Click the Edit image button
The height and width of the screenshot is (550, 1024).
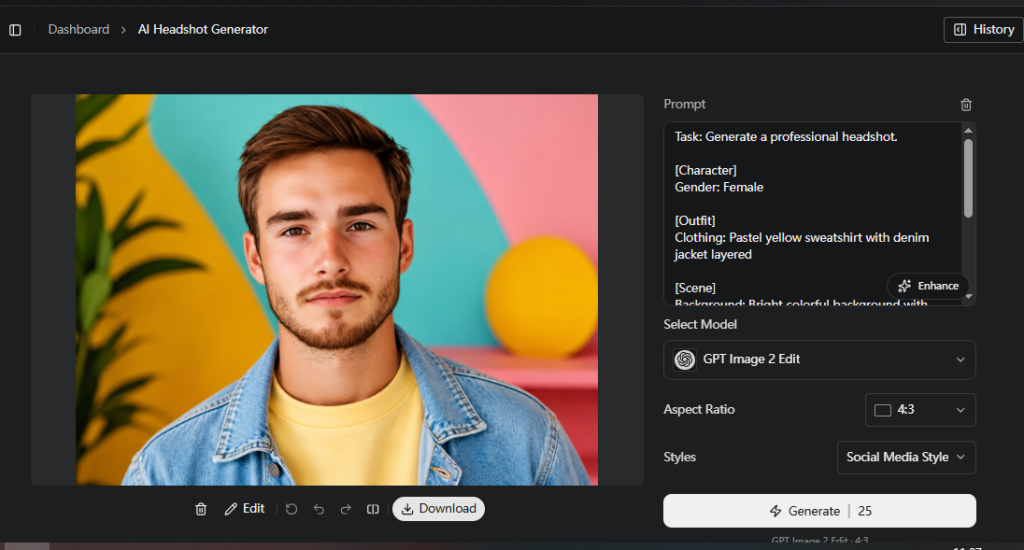244,509
